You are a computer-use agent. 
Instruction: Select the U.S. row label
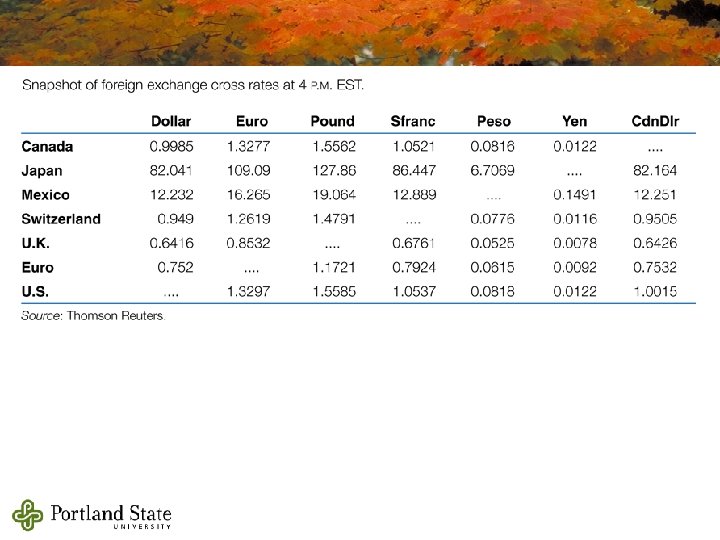coord(36,292)
